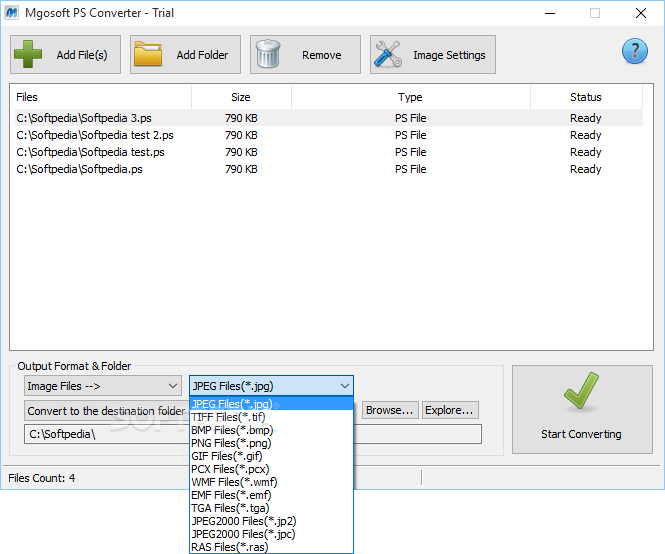
Task: Sort the list by the Type column header
Action: coord(411,97)
